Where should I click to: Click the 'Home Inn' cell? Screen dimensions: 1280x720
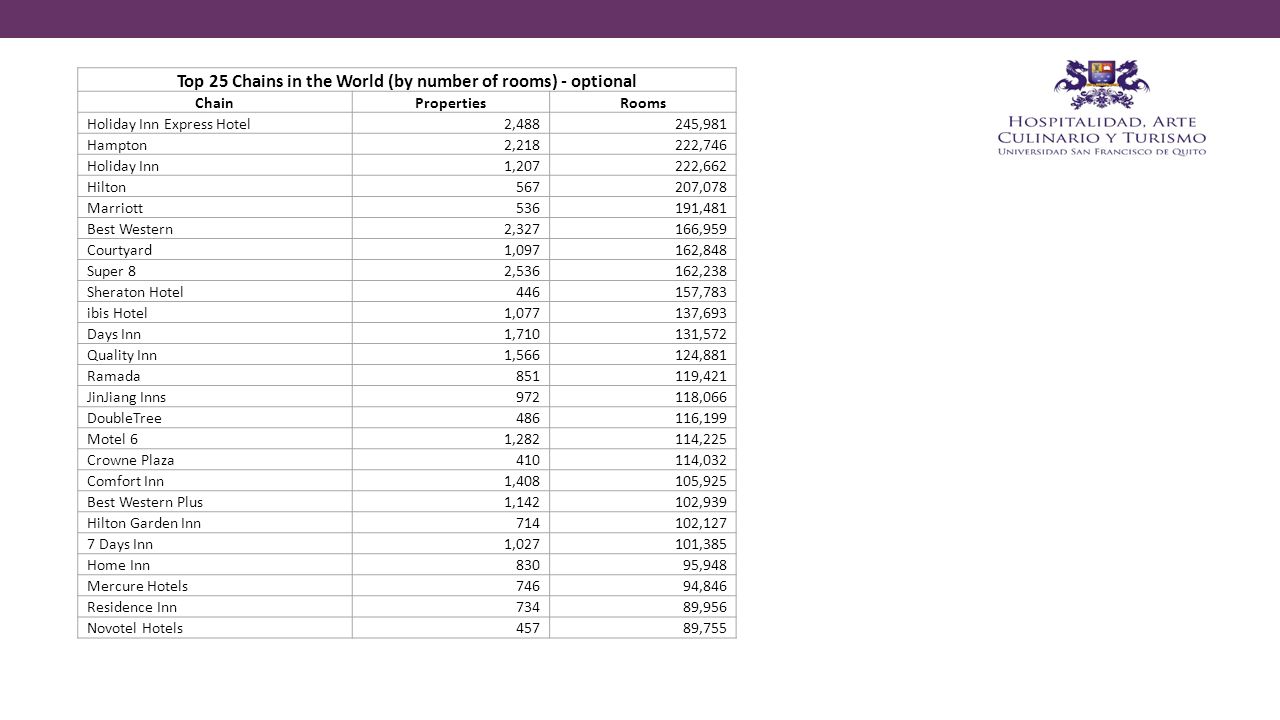pyautogui.click(x=215, y=565)
